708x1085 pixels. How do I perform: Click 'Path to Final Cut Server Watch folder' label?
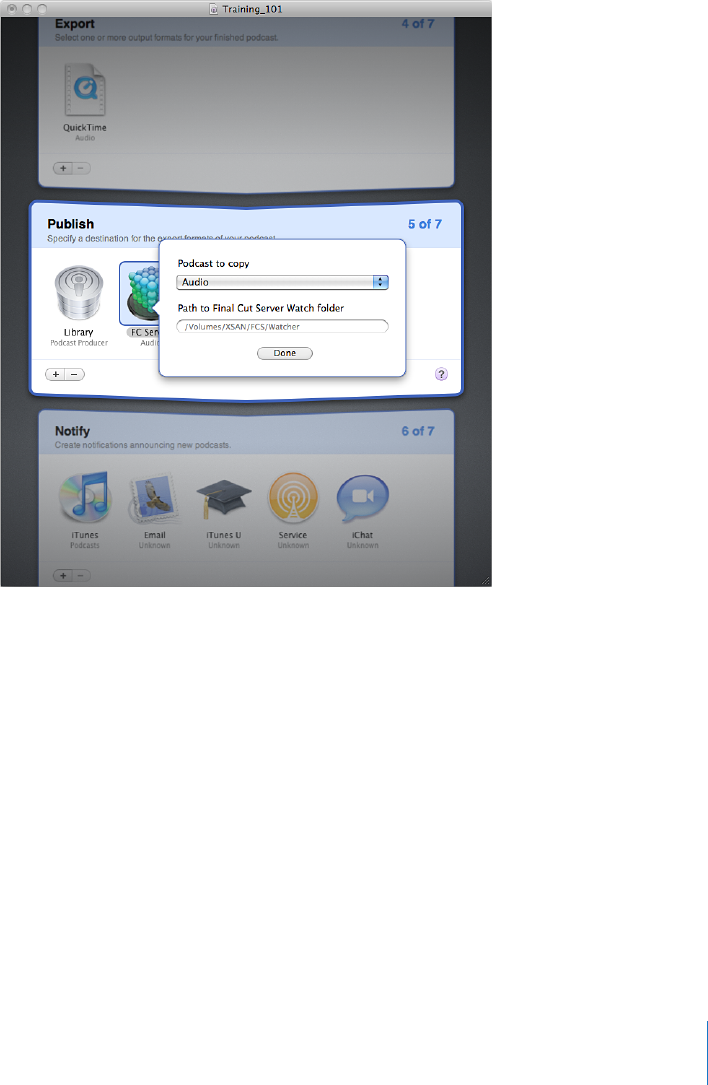(x=261, y=308)
